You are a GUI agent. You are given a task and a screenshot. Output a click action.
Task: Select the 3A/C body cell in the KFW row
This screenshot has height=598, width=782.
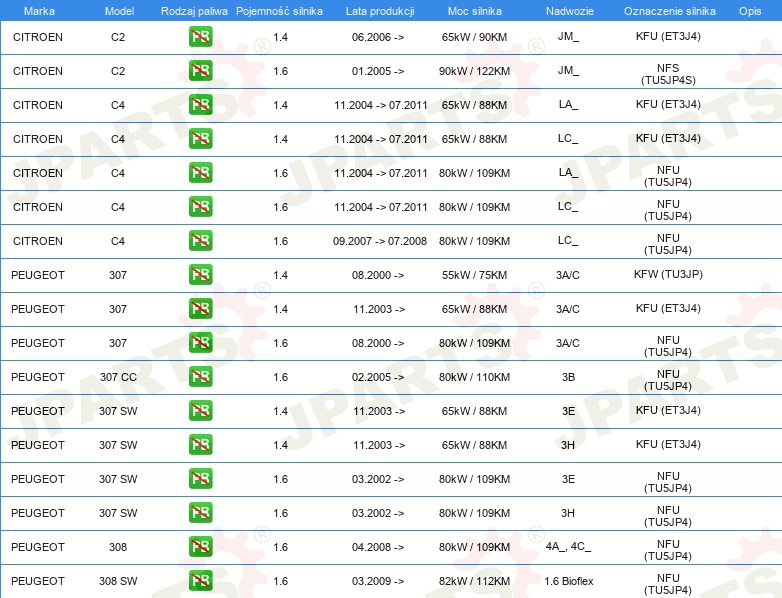click(x=568, y=275)
